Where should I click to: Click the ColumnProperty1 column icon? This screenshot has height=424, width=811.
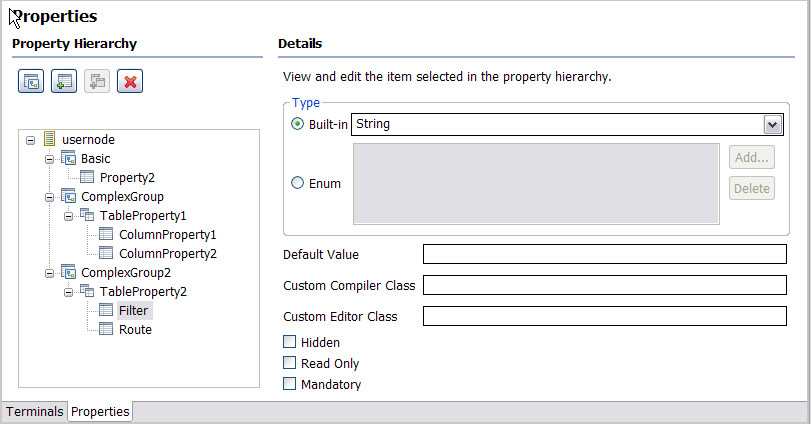click(x=106, y=234)
